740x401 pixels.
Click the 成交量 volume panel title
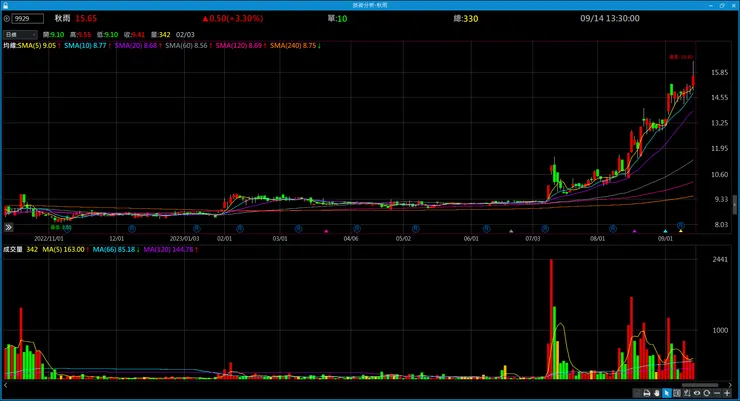pos(13,250)
